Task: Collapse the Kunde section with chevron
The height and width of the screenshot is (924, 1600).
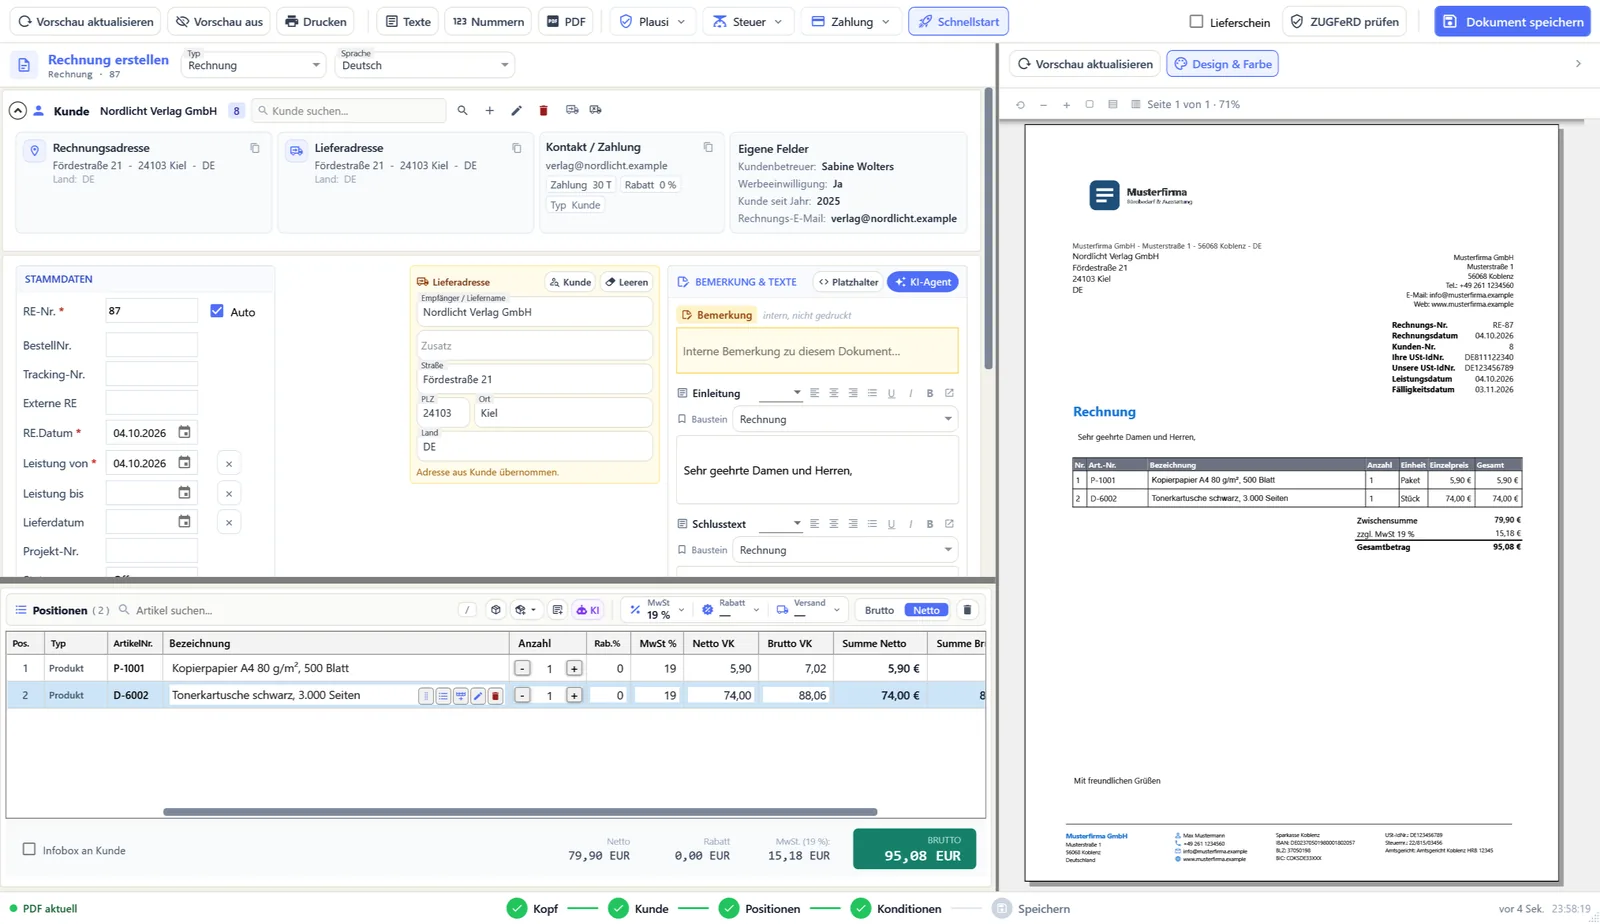Action: [x=18, y=111]
